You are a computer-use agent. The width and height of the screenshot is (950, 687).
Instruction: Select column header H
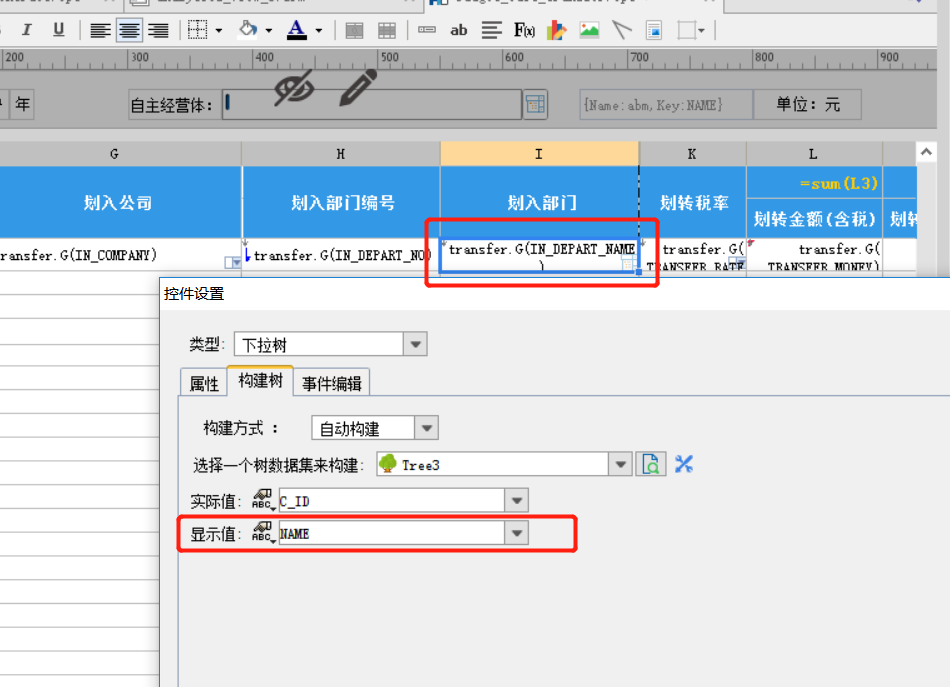340,154
